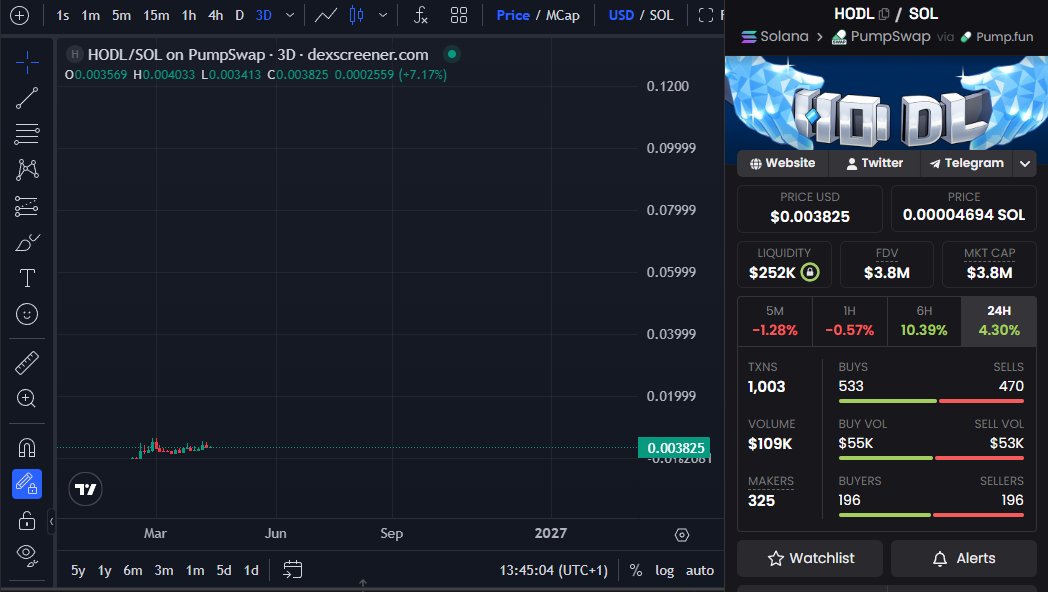Collapse the drawing toolbar side arrow

point(51,522)
